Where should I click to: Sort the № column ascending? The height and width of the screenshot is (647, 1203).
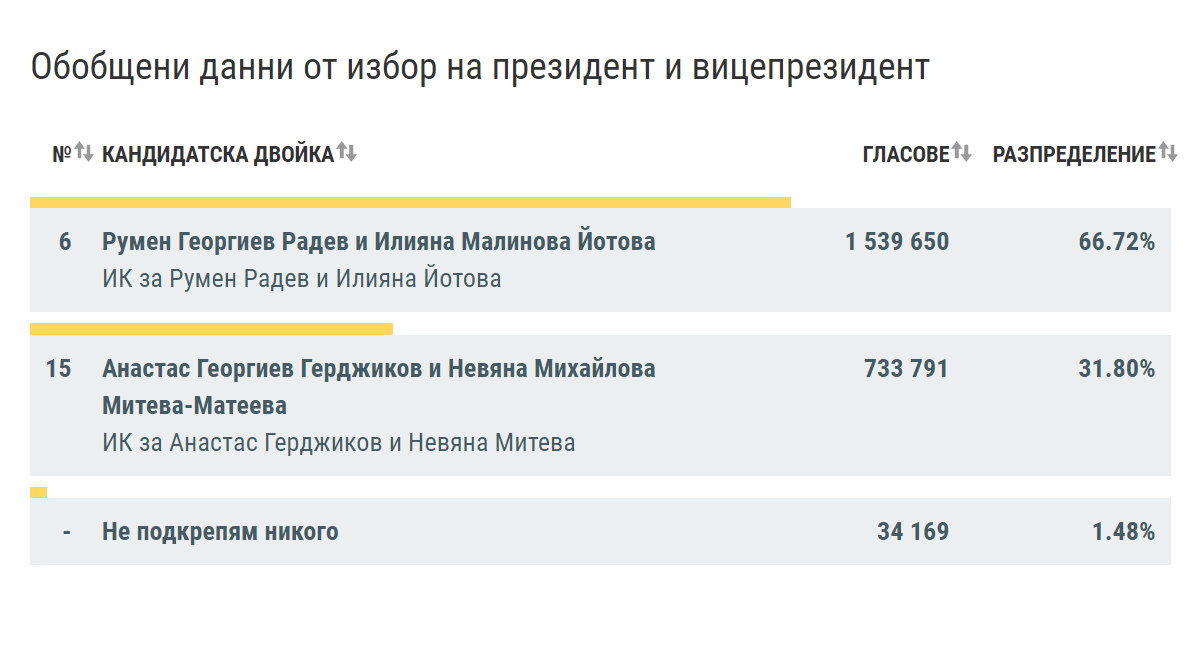point(79,151)
